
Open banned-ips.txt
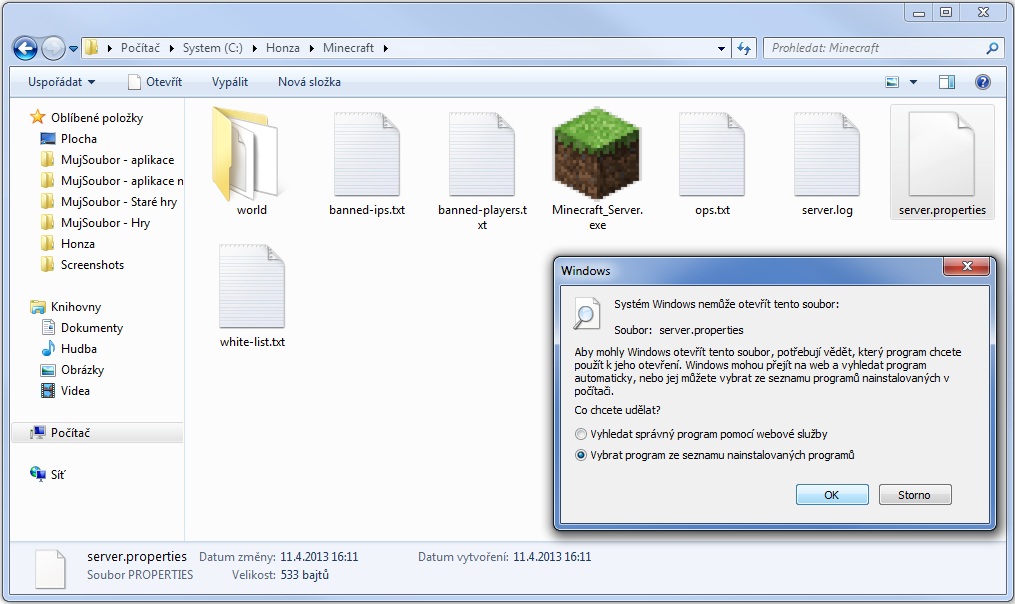pyautogui.click(x=366, y=155)
